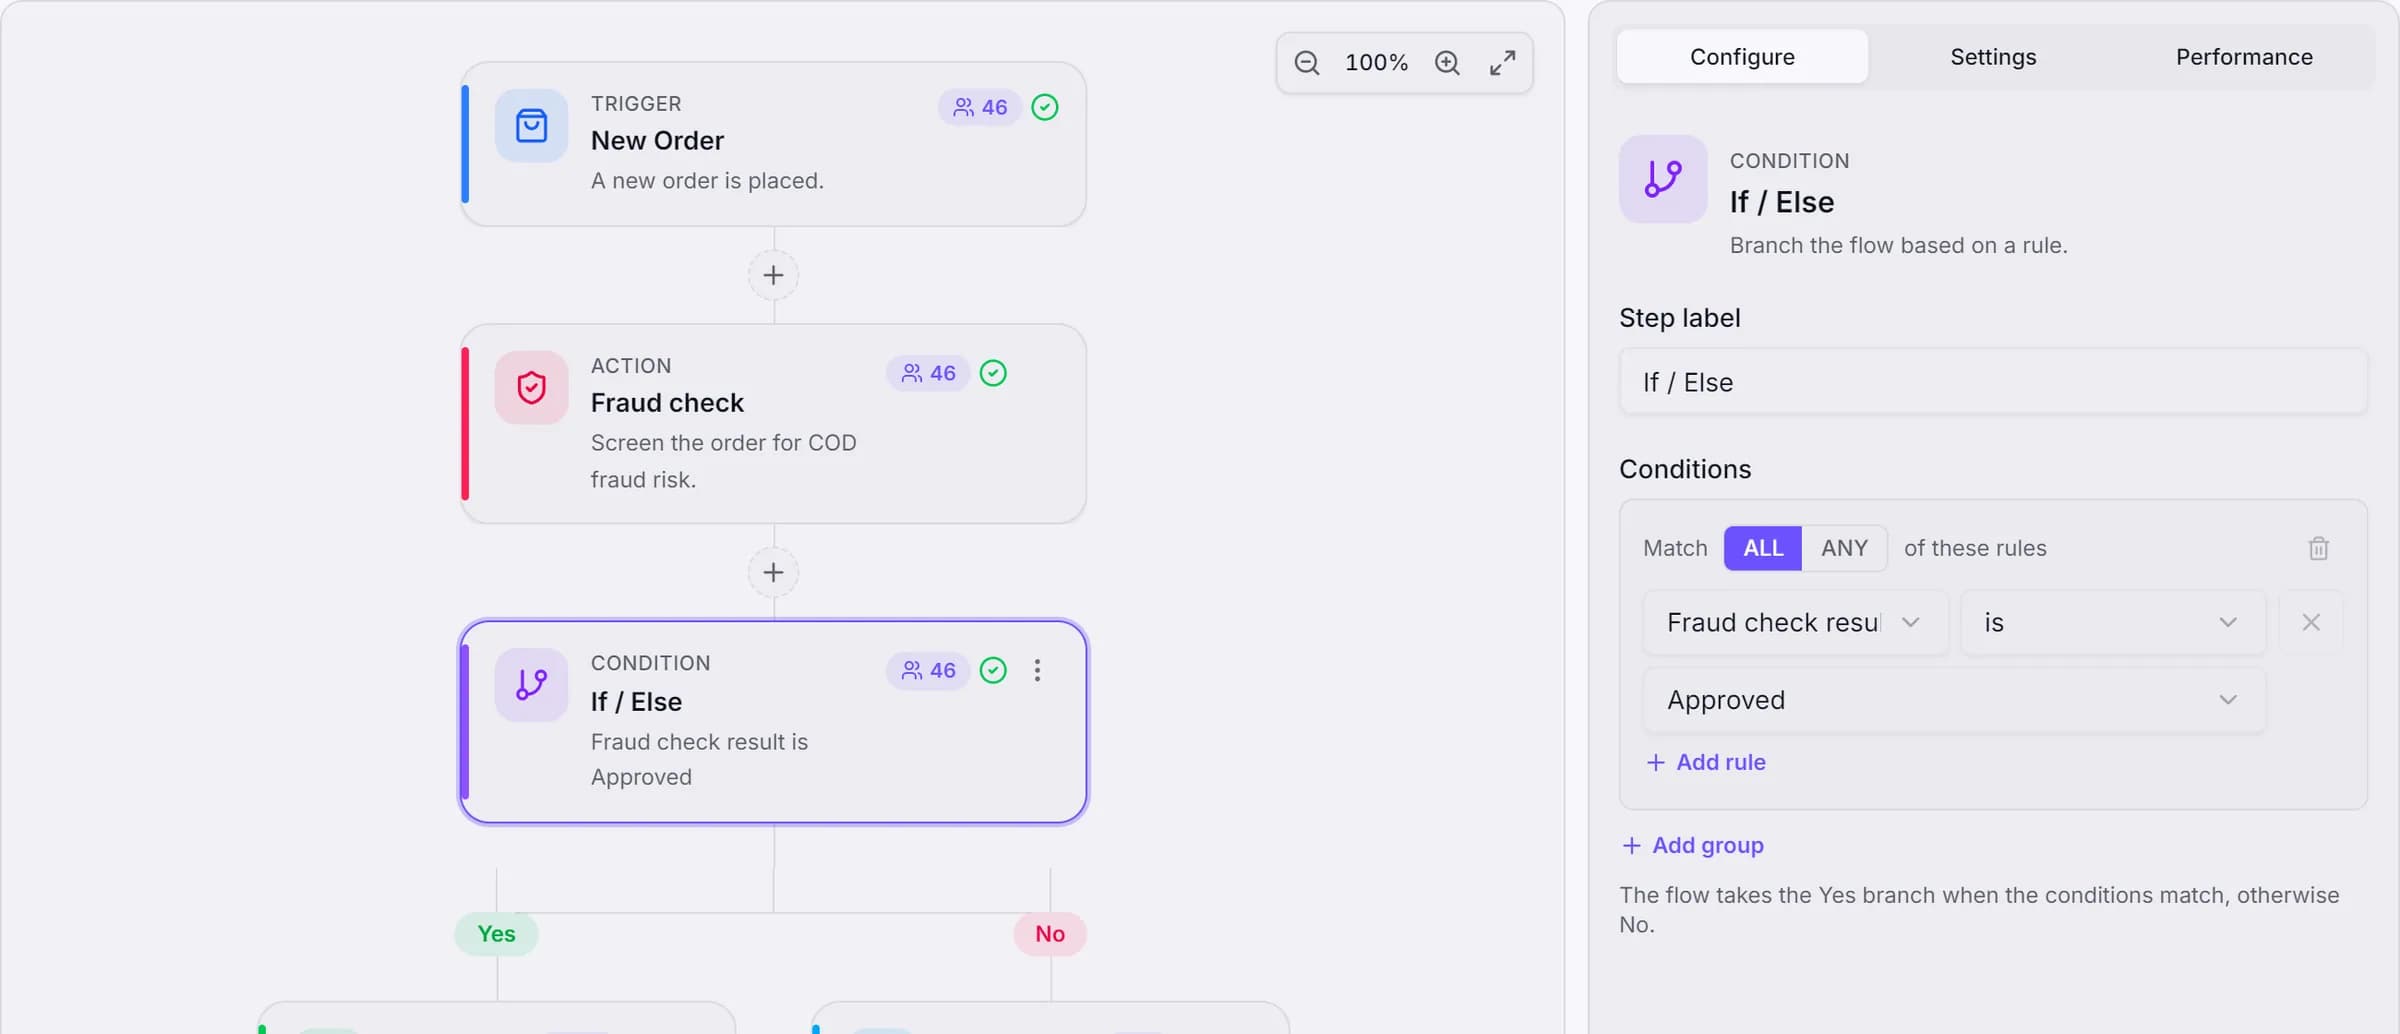Switch to the Settings tab

click(1993, 57)
